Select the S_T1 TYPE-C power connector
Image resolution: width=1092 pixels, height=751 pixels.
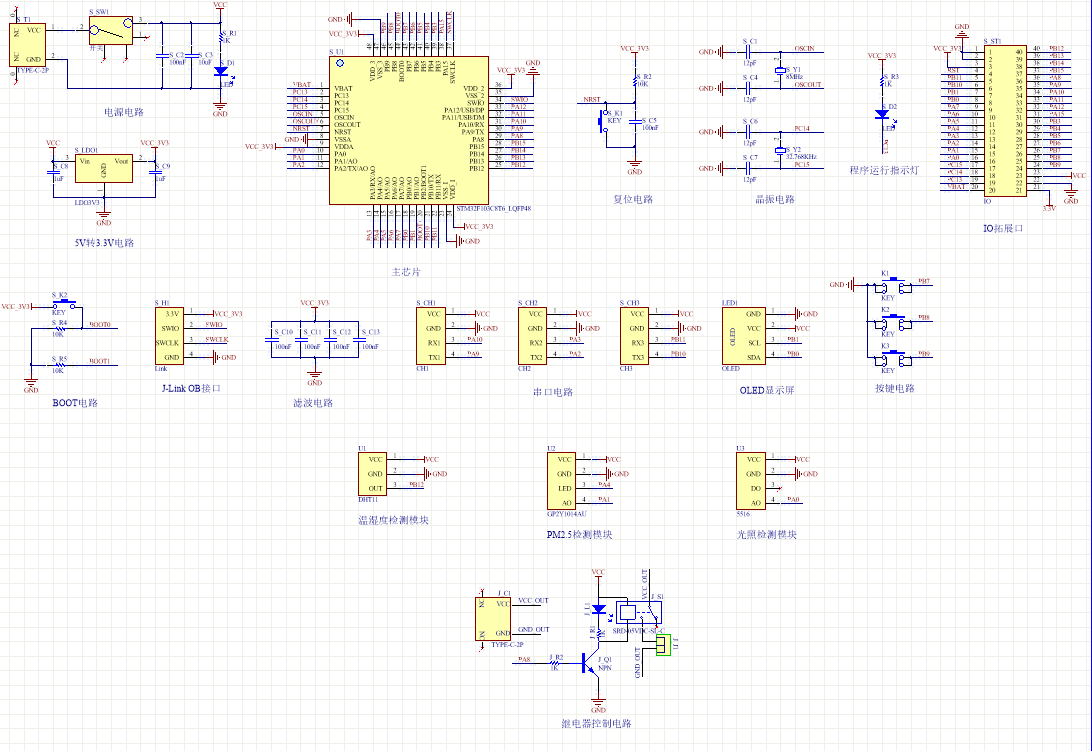click(x=28, y=45)
